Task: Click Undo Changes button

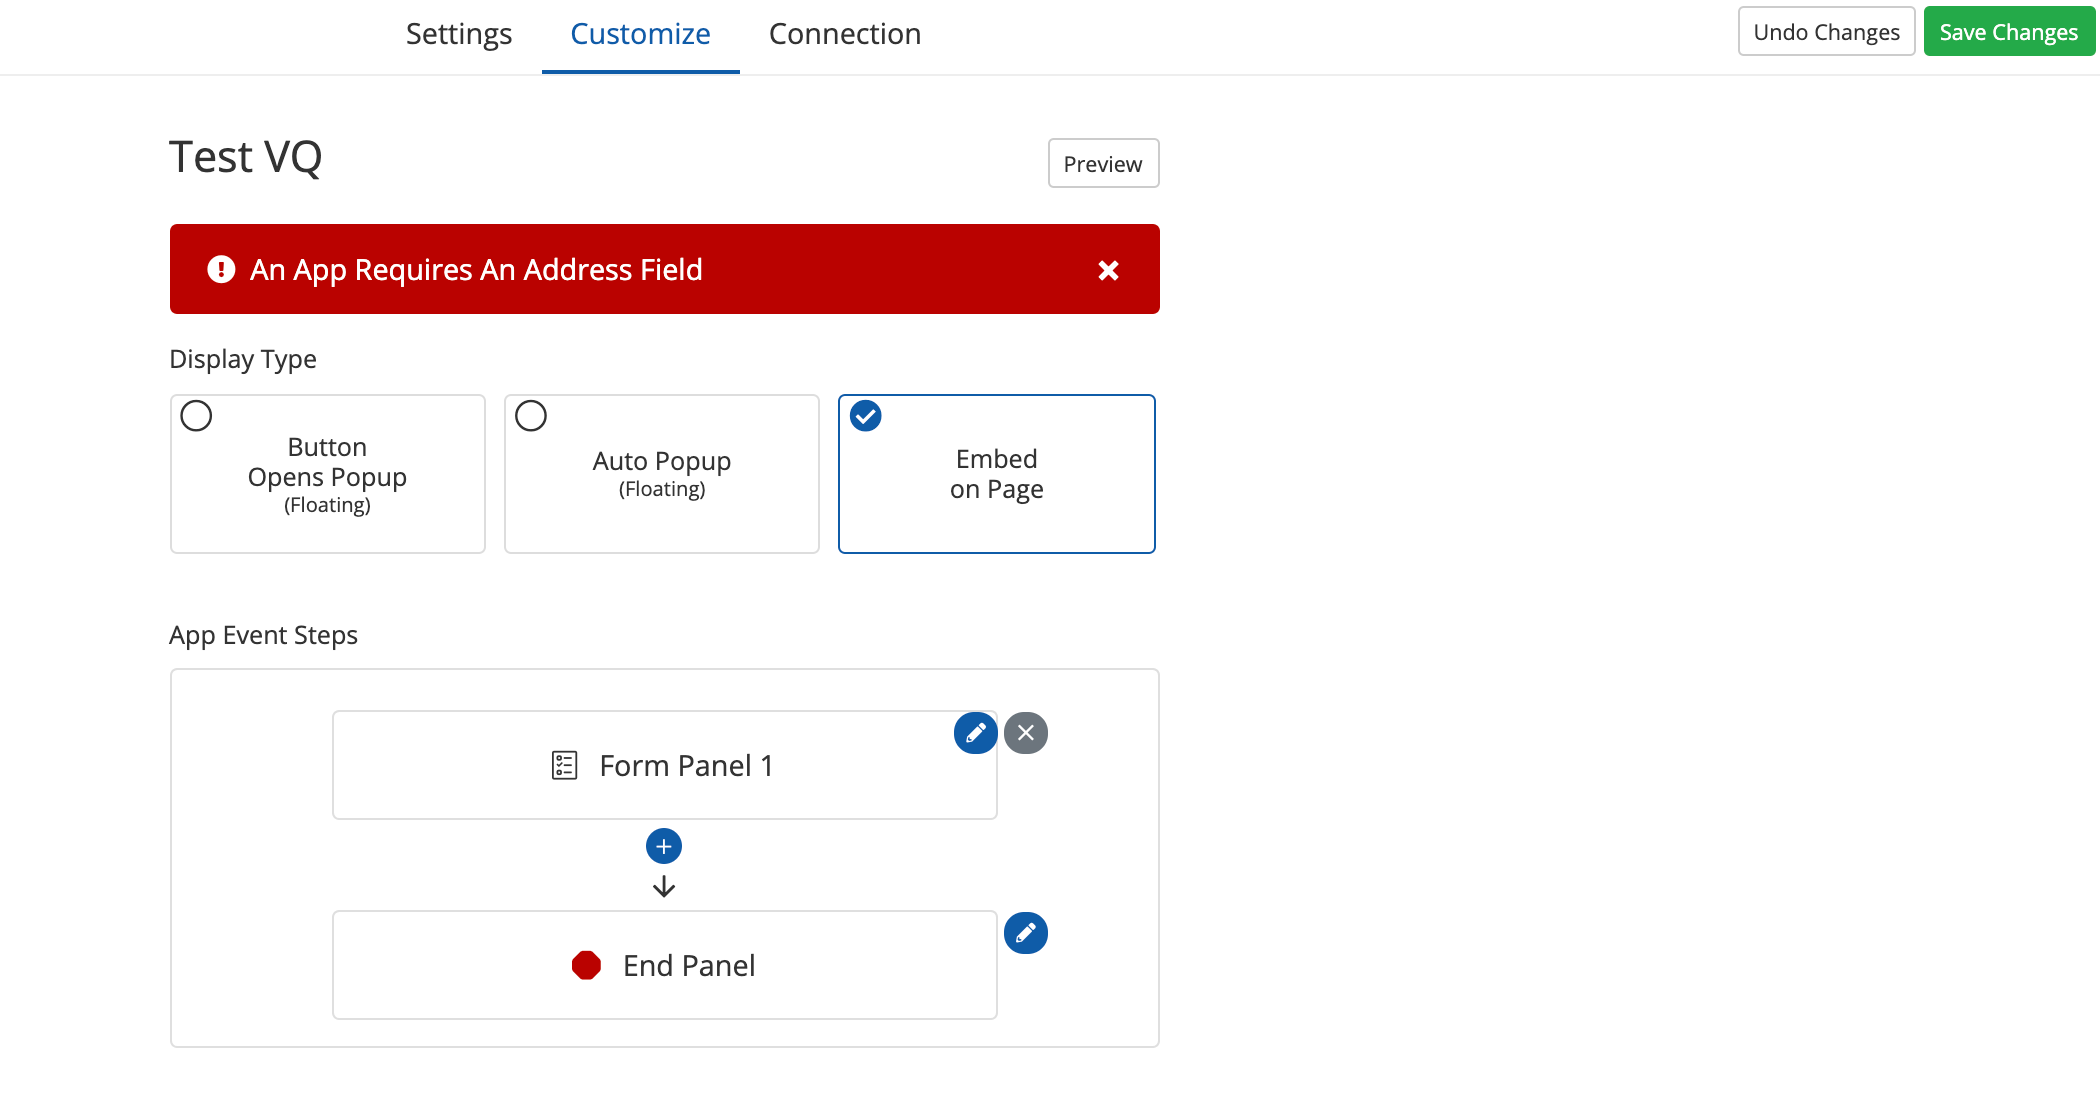Action: pos(1826,32)
